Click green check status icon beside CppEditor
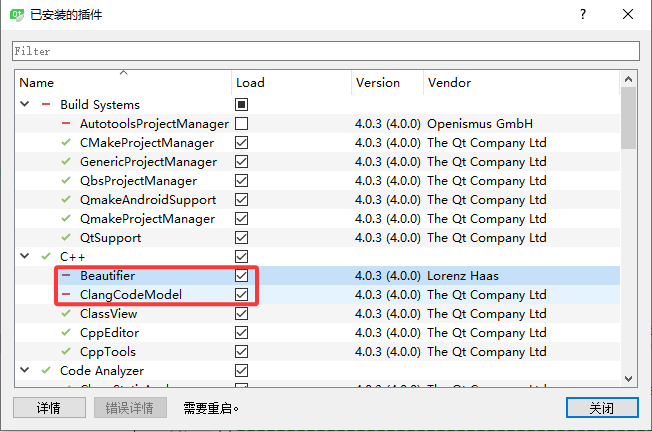Screen dimensions: 652x432 pyautogui.click(x=66, y=332)
